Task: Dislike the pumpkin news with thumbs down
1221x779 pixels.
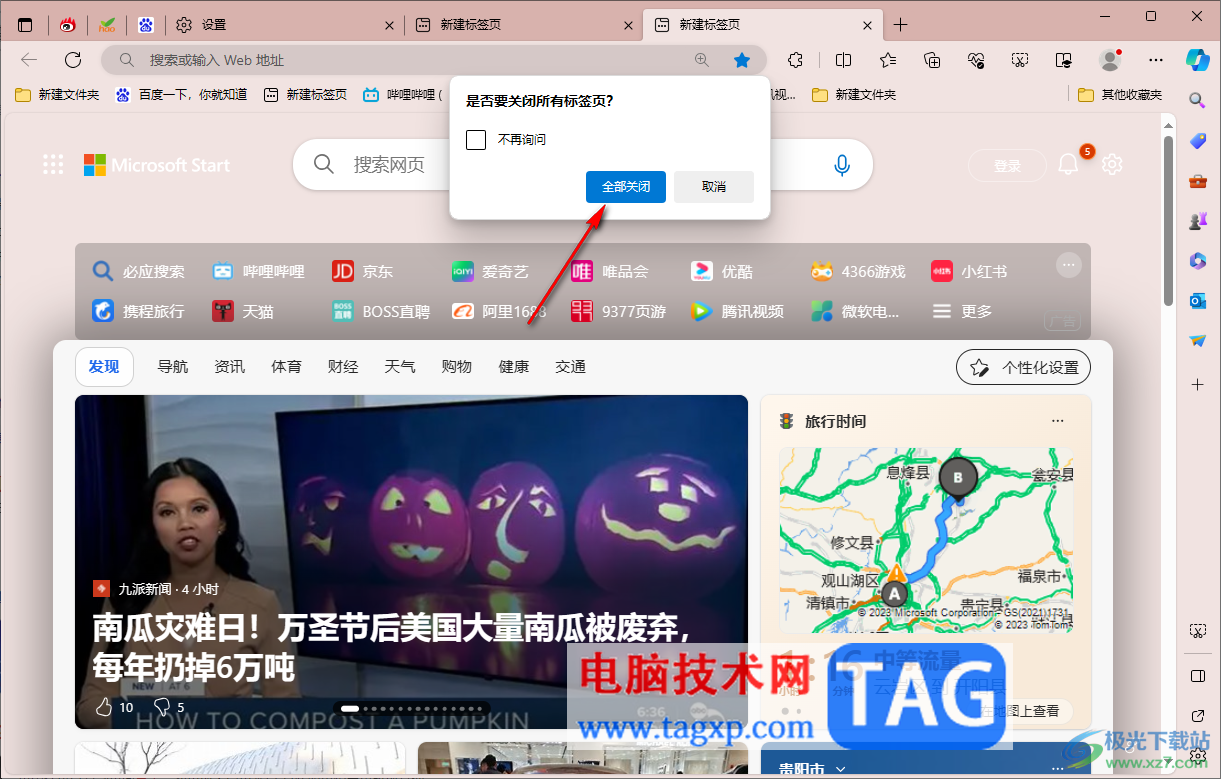Action: (x=161, y=707)
